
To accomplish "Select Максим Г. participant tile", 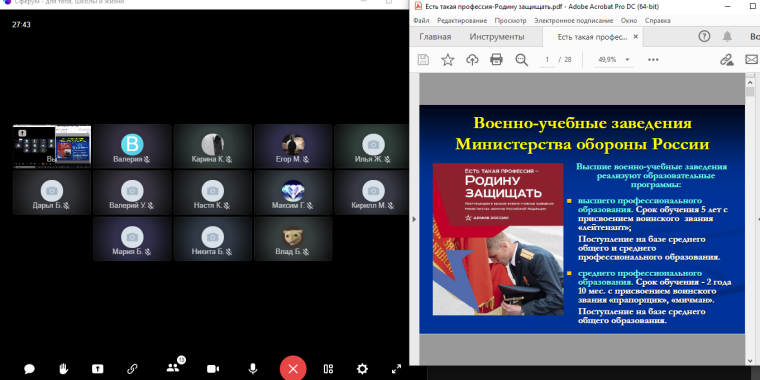I will click(293, 192).
